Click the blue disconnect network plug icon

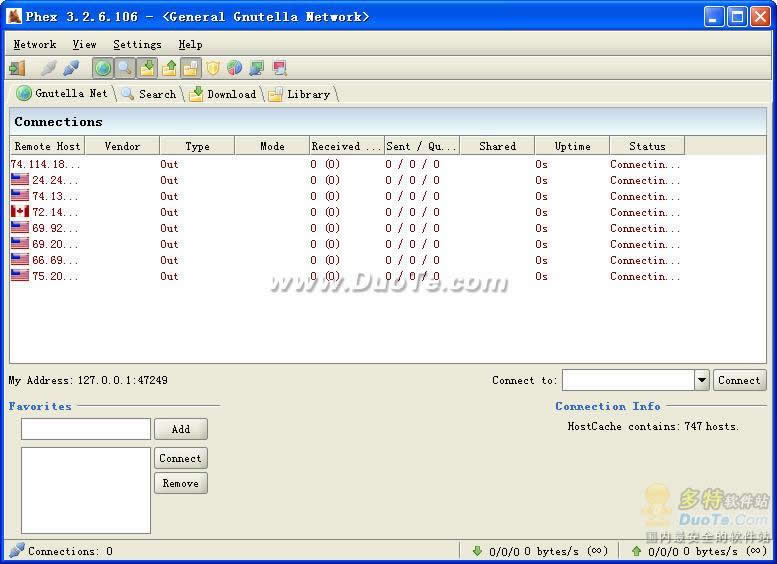pos(71,68)
